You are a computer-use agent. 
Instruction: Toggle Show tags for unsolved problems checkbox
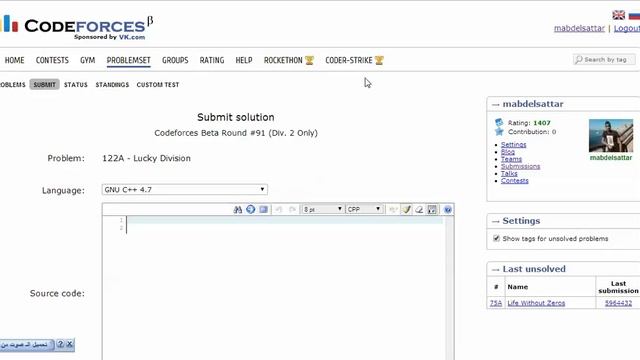(496, 238)
